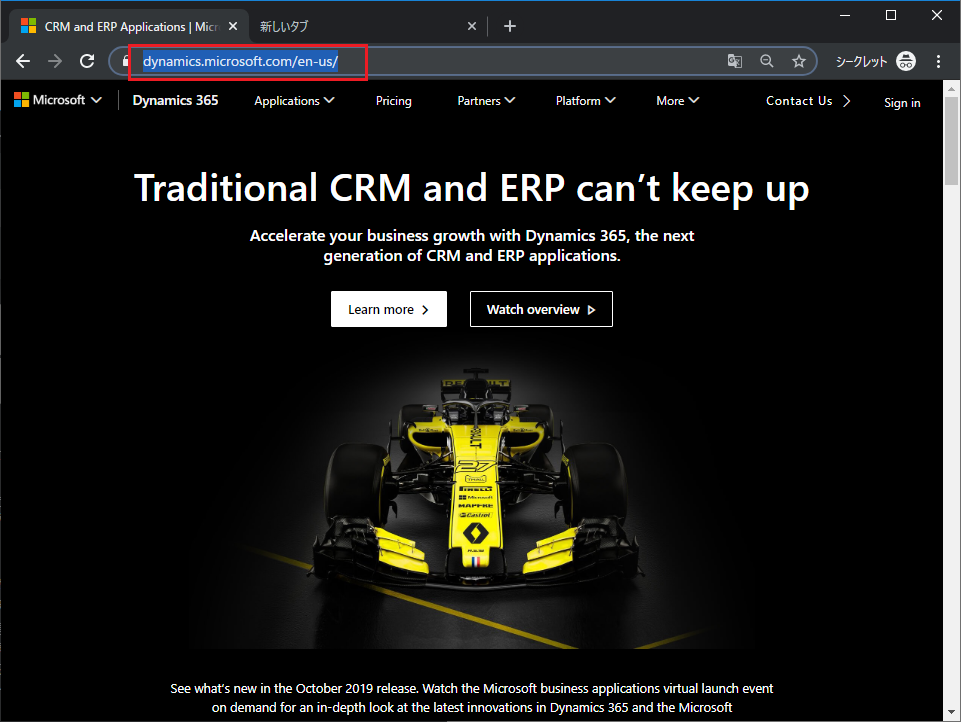Screen dimensions: 961x722
Task: Click the 'Accelerate your business growth' subheading
Action: coord(472,245)
